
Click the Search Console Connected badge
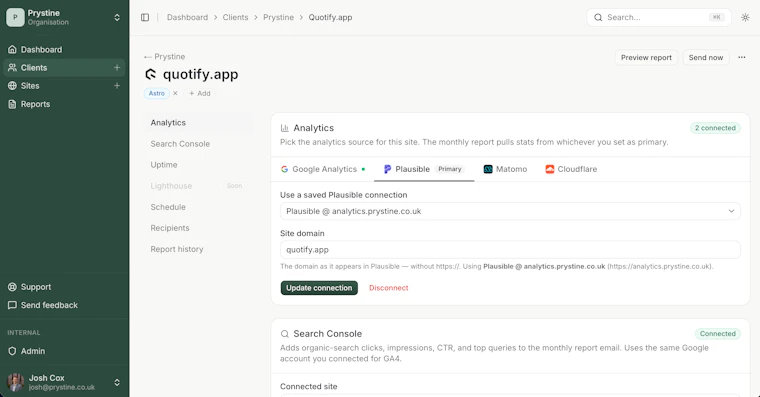[x=717, y=333]
